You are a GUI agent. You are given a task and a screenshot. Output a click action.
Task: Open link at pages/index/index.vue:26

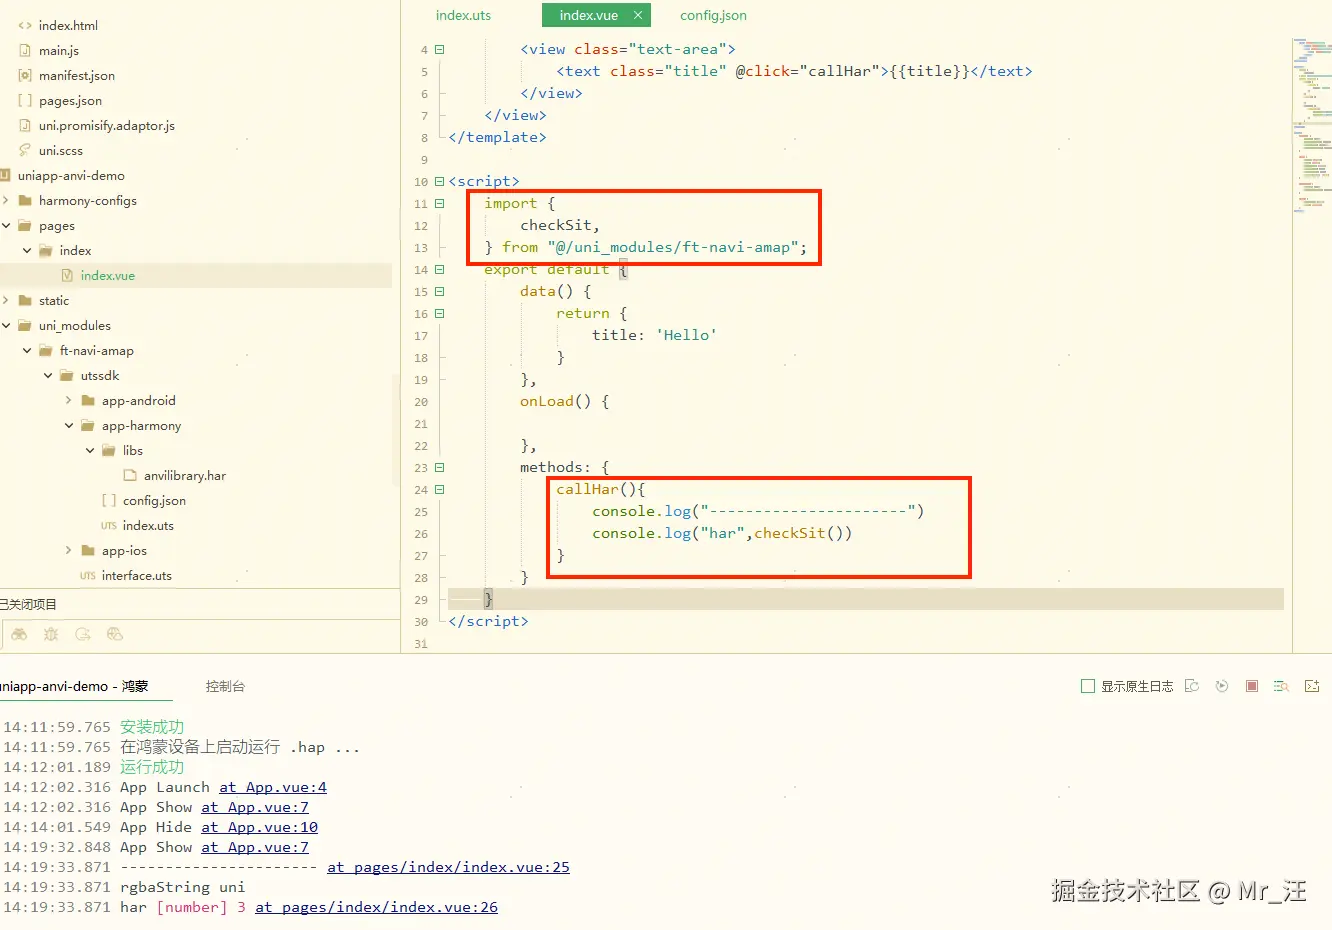[x=376, y=907]
